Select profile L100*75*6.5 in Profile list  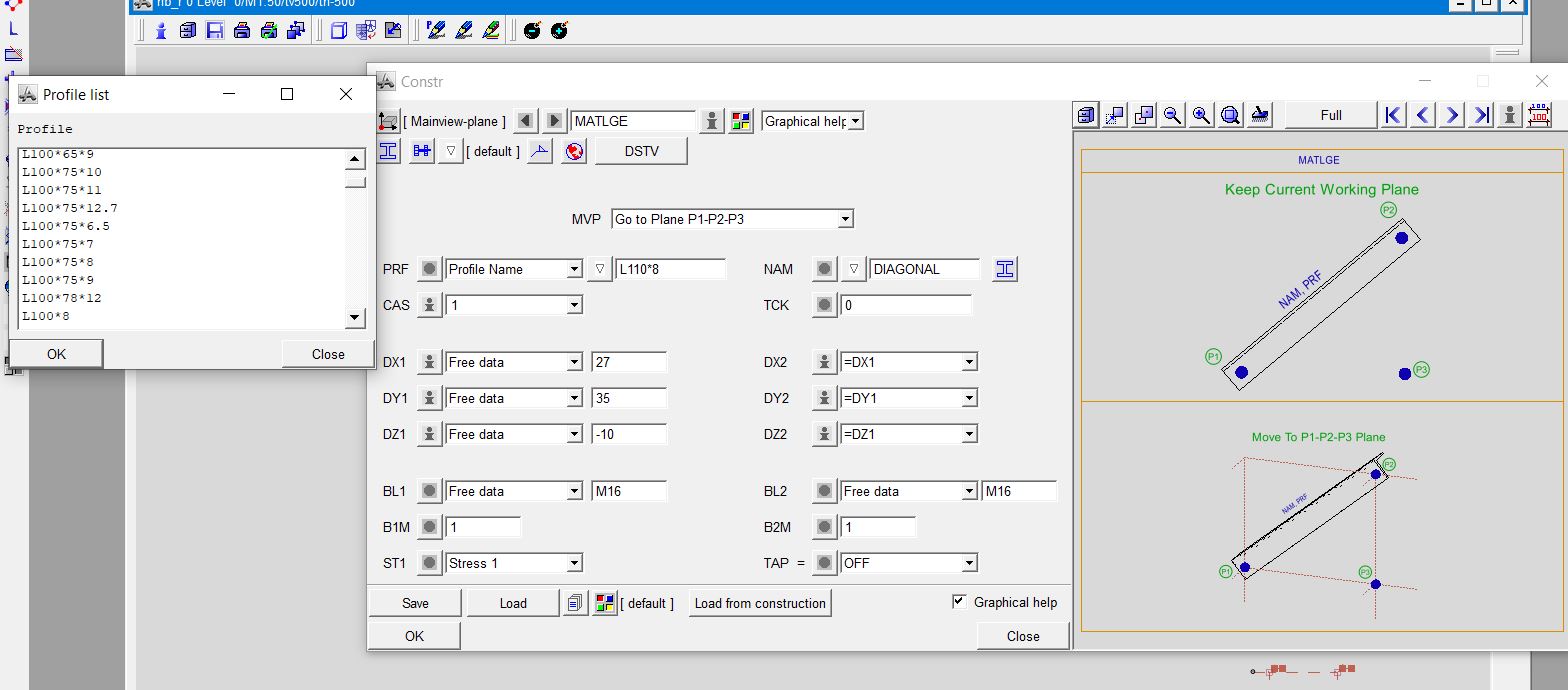[x=66, y=226]
